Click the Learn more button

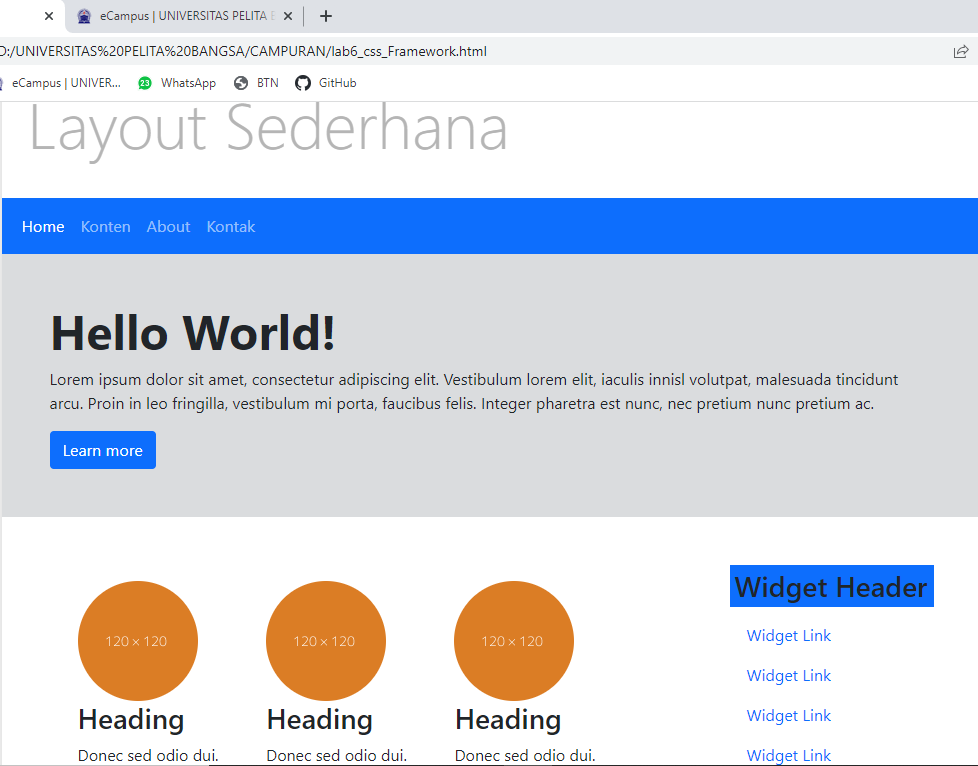click(102, 450)
